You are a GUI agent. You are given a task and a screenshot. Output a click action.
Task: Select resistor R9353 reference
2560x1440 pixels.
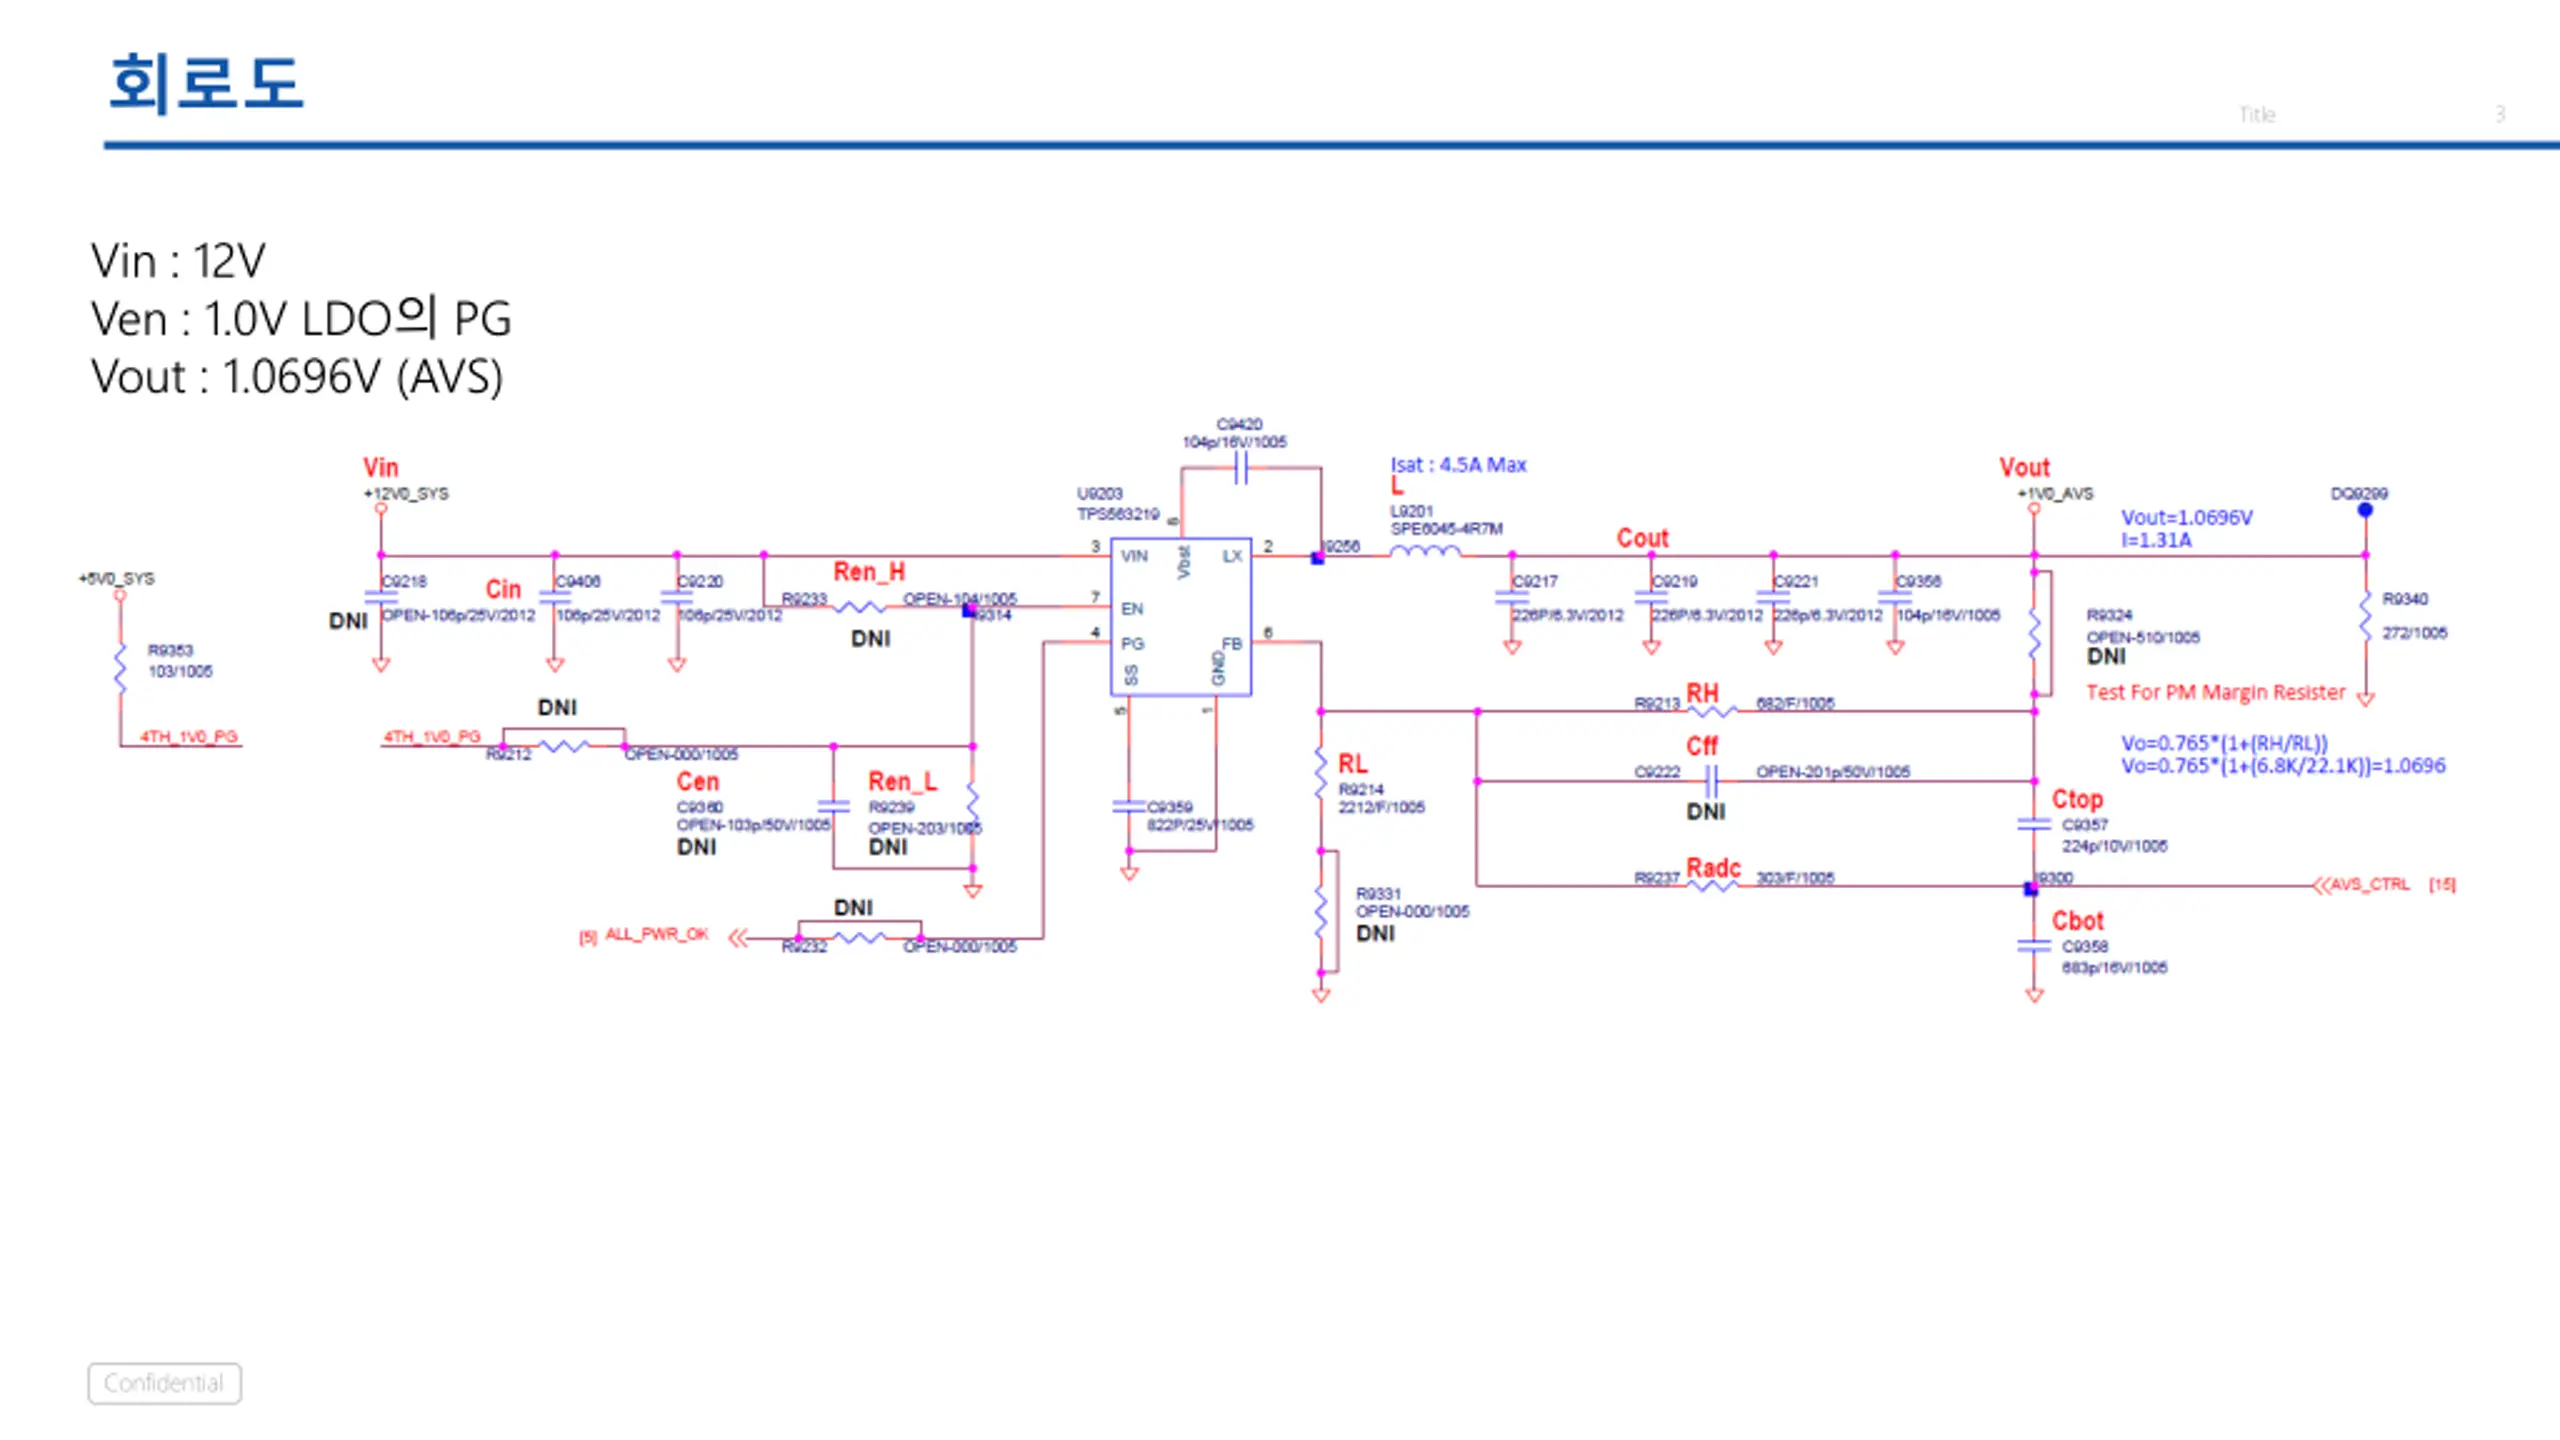tap(170, 650)
